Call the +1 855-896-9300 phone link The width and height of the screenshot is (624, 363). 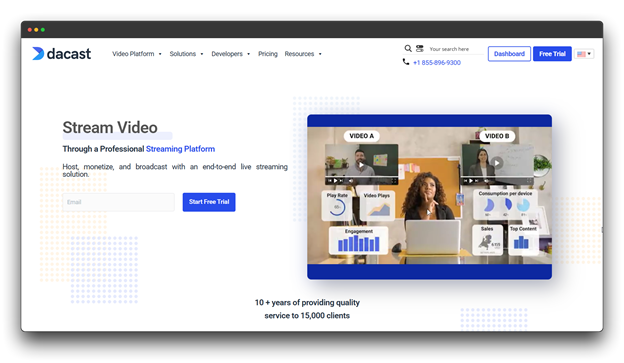point(437,62)
